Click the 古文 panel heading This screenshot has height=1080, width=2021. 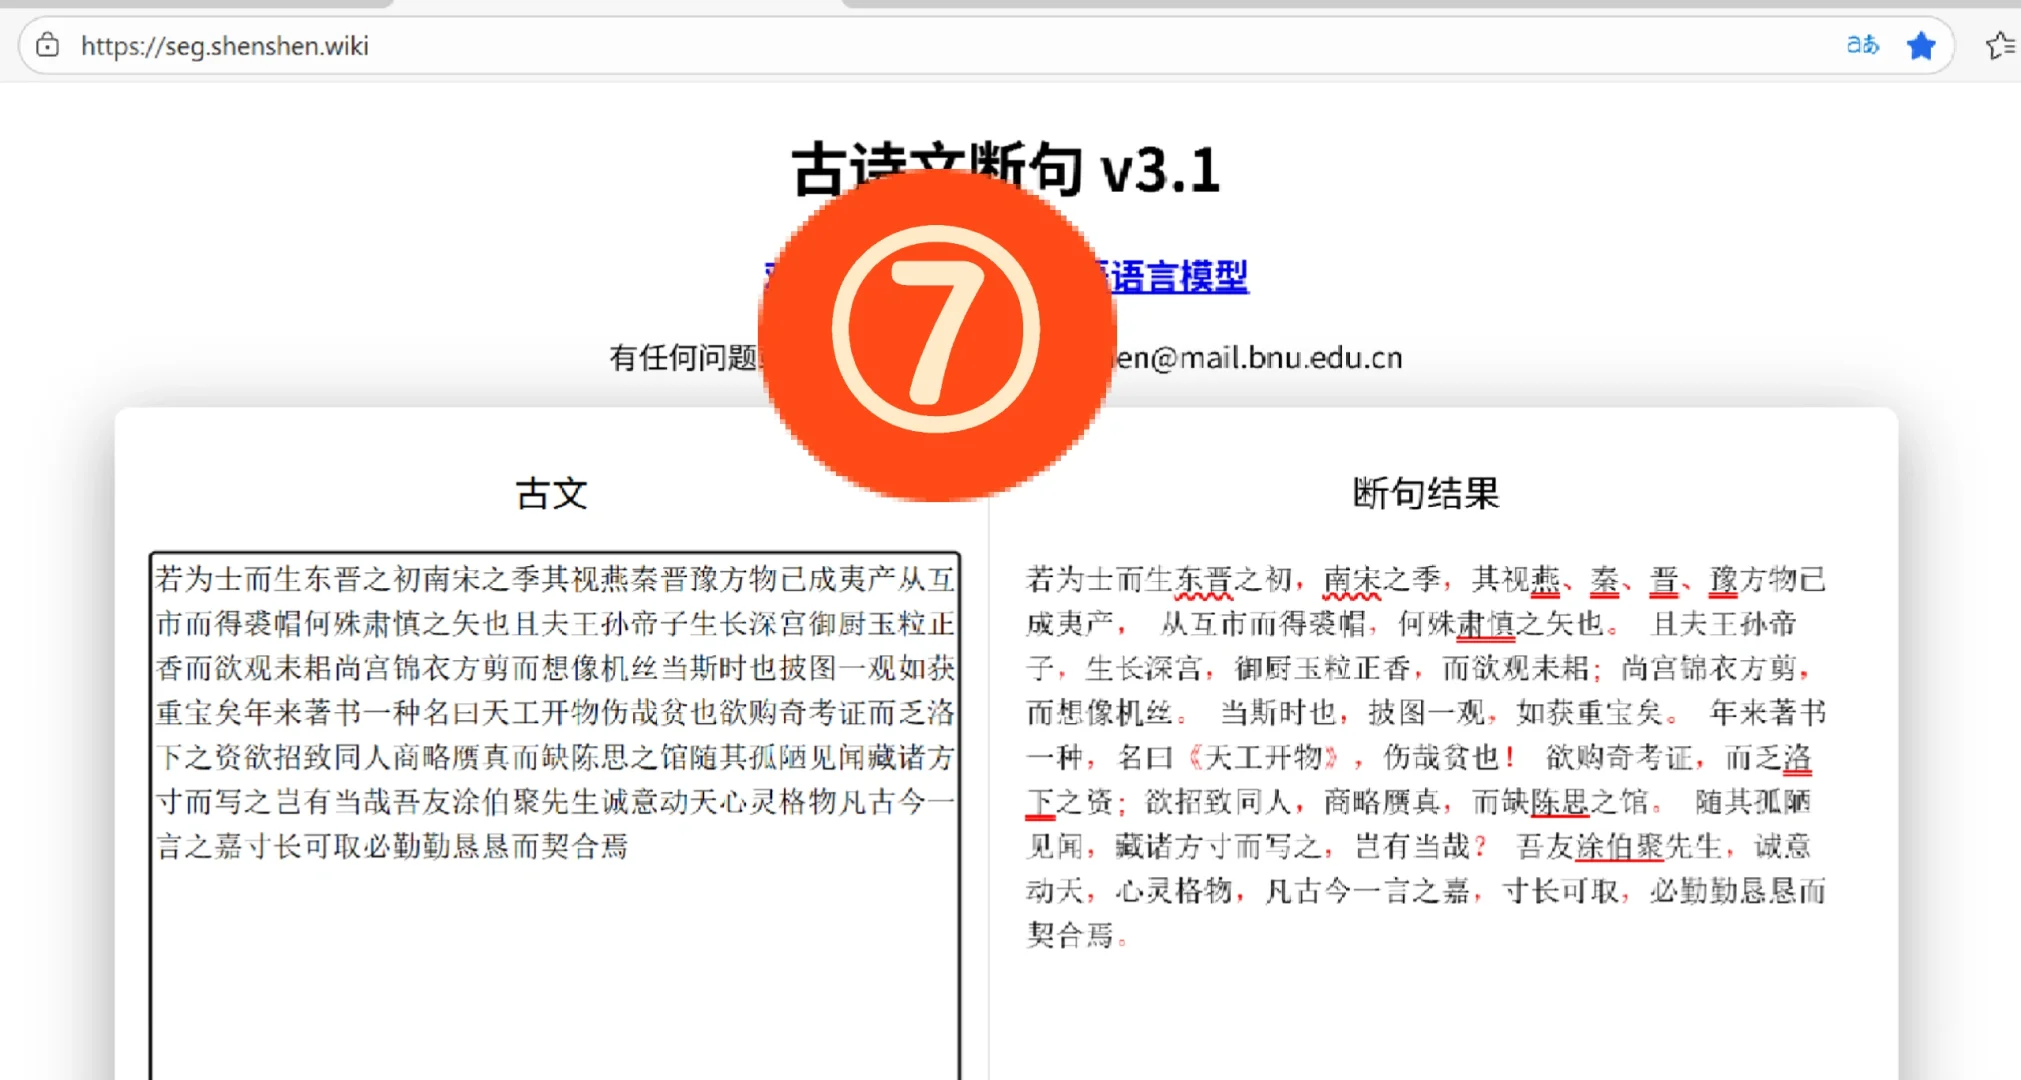pyautogui.click(x=552, y=493)
